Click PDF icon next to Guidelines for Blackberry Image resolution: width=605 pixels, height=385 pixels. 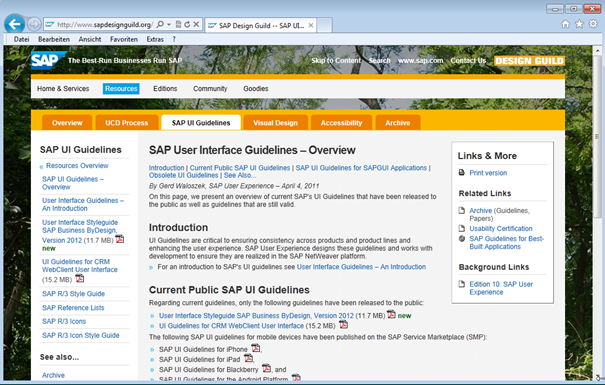[266, 368]
